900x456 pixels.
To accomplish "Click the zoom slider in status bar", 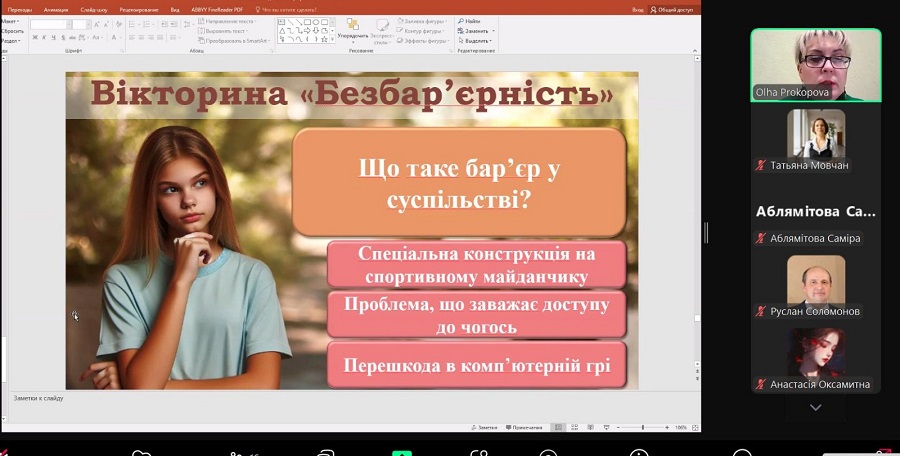I will pos(641,427).
